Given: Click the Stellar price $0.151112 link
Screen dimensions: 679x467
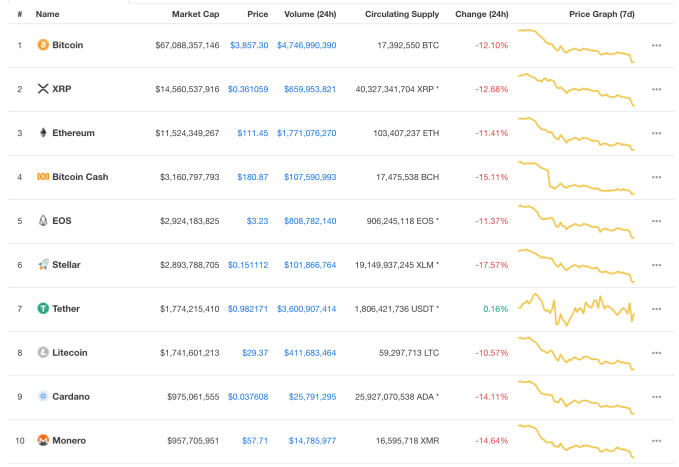Looking at the screenshot, I should point(247,265).
